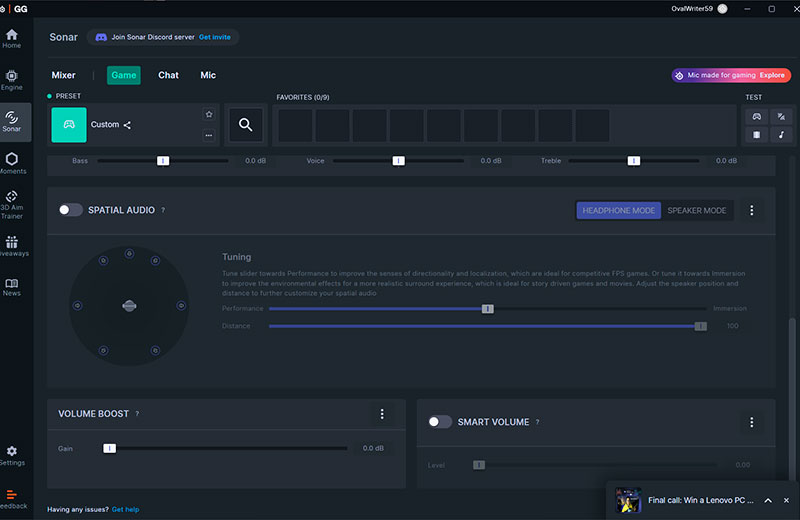Viewport: 800px width, 520px height.
Task: Open Volume Boost three-dot options menu
Action: point(382,414)
